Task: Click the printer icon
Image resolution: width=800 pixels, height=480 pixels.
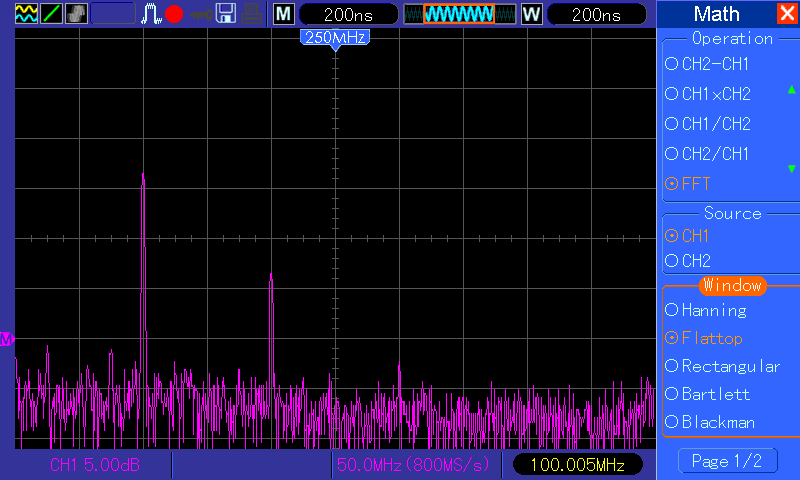Action: click(251, 14)
